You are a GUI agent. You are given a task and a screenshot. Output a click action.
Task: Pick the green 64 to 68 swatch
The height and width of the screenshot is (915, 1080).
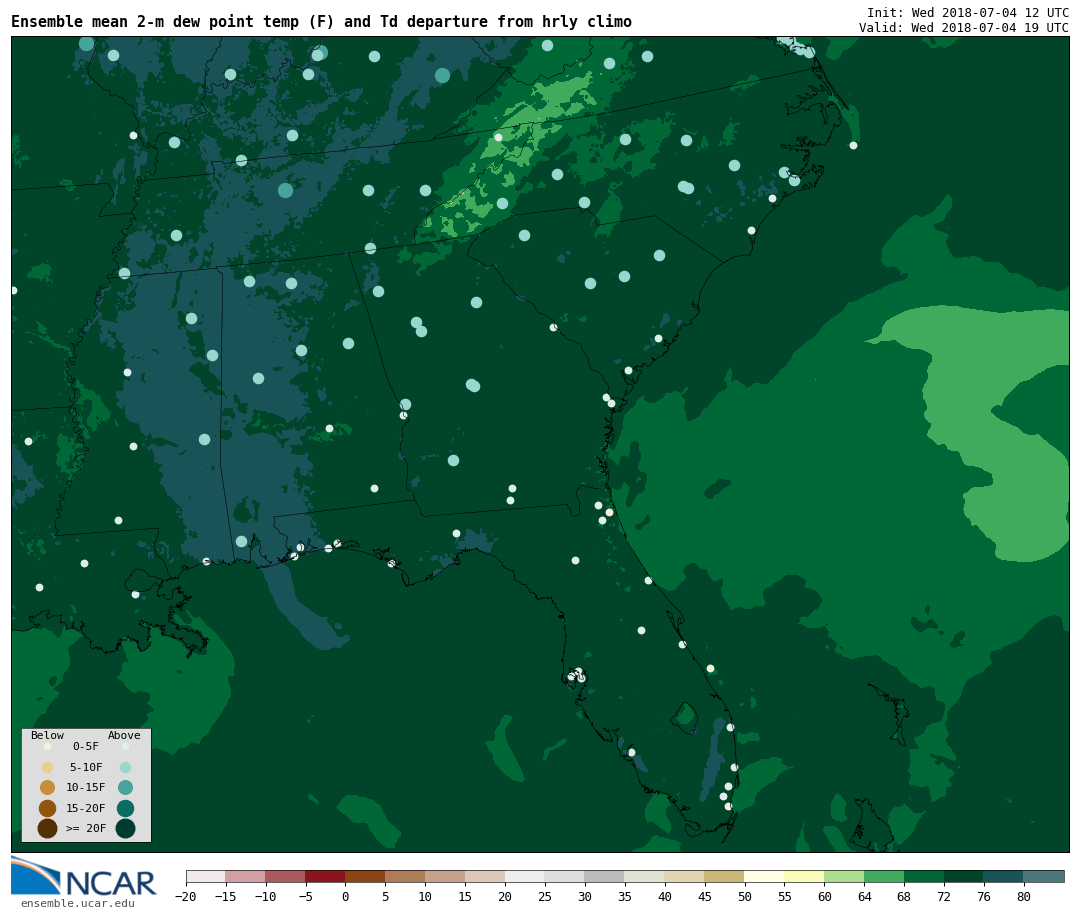coord(884,876)
